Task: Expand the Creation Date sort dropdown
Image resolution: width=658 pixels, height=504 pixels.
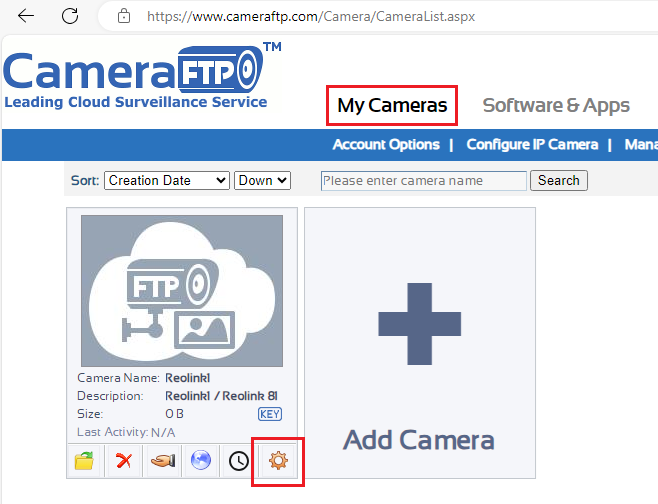Action: [x=166, y=181]
